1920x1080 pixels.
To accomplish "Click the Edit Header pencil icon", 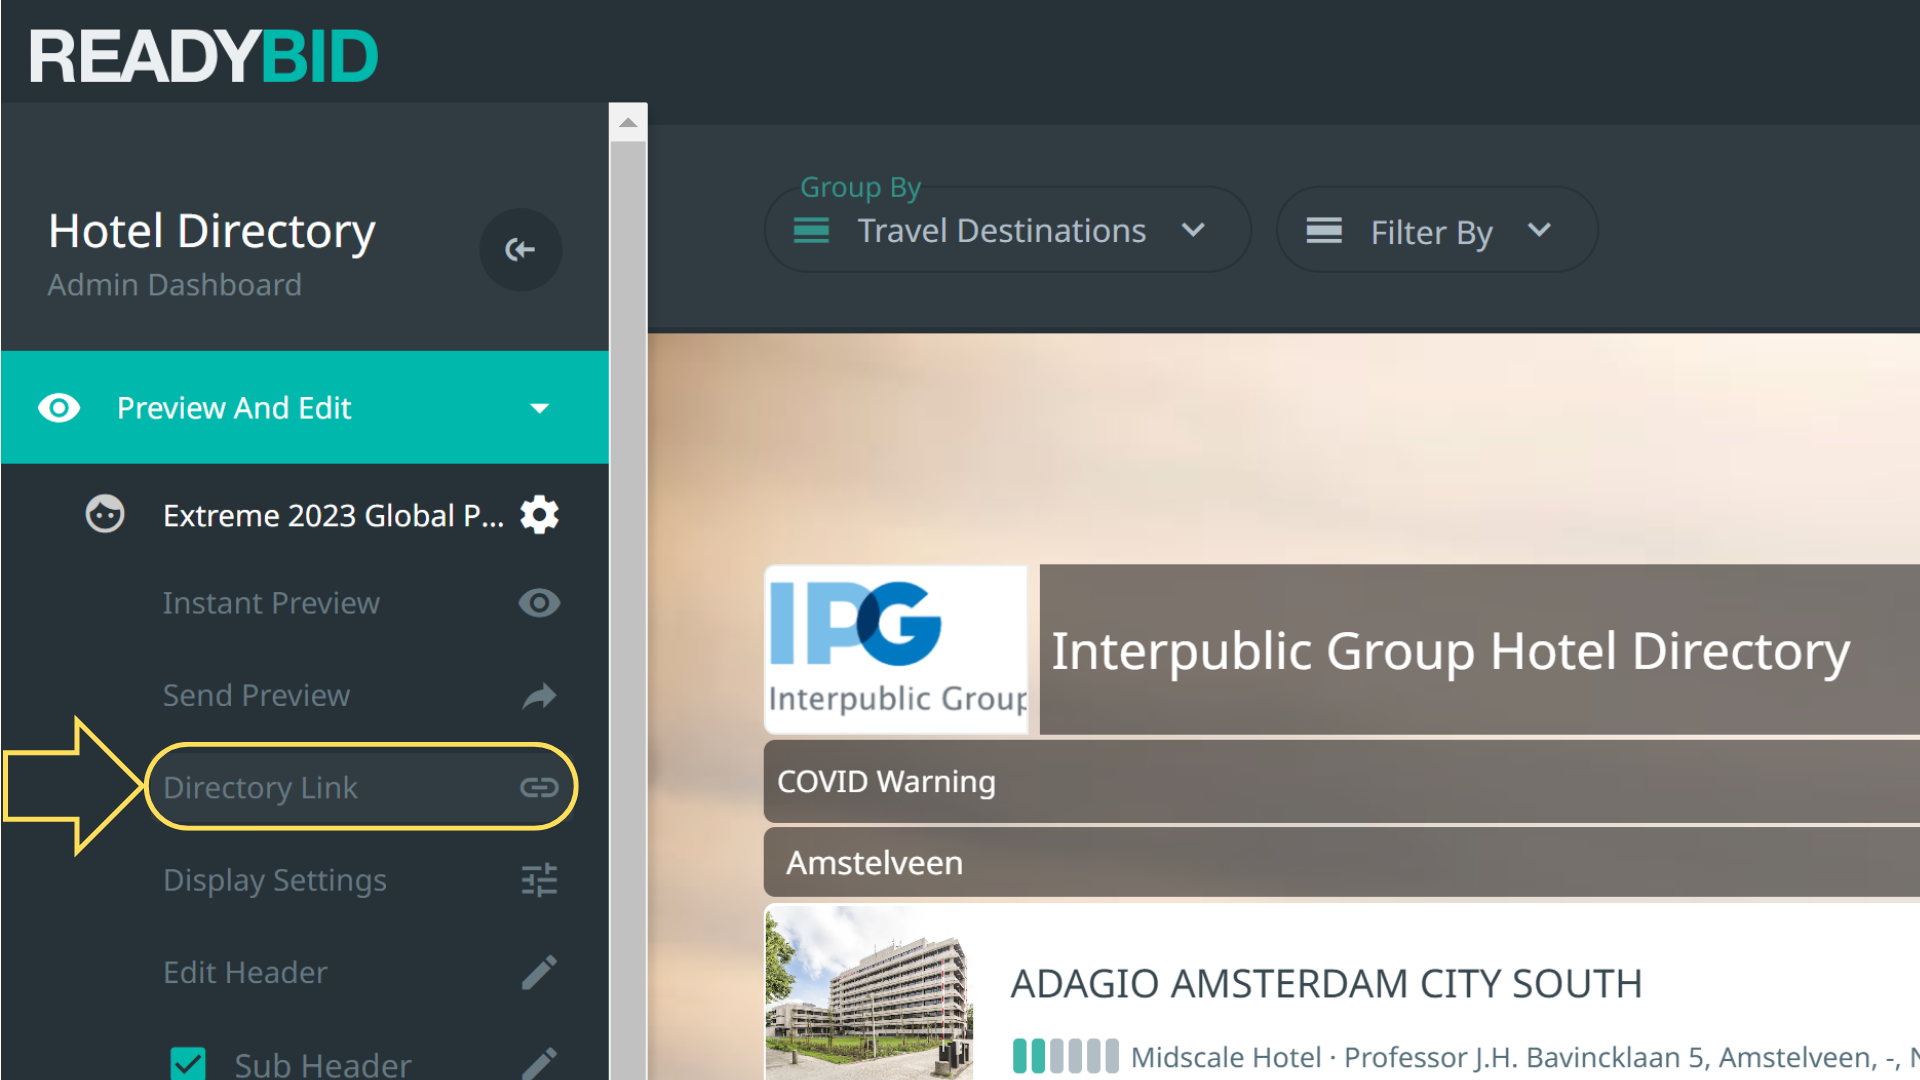I will (539, 972).
